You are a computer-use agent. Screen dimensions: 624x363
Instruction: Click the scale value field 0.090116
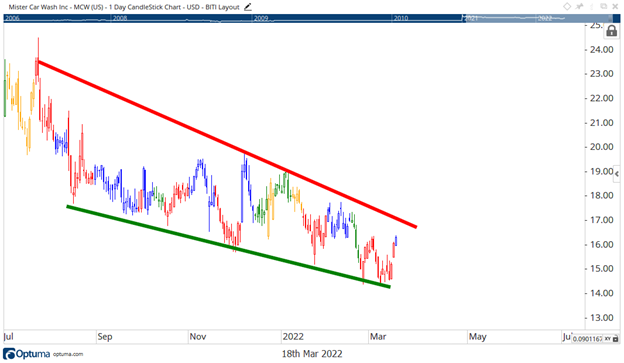pyautogui.click(x=587, y=339)
